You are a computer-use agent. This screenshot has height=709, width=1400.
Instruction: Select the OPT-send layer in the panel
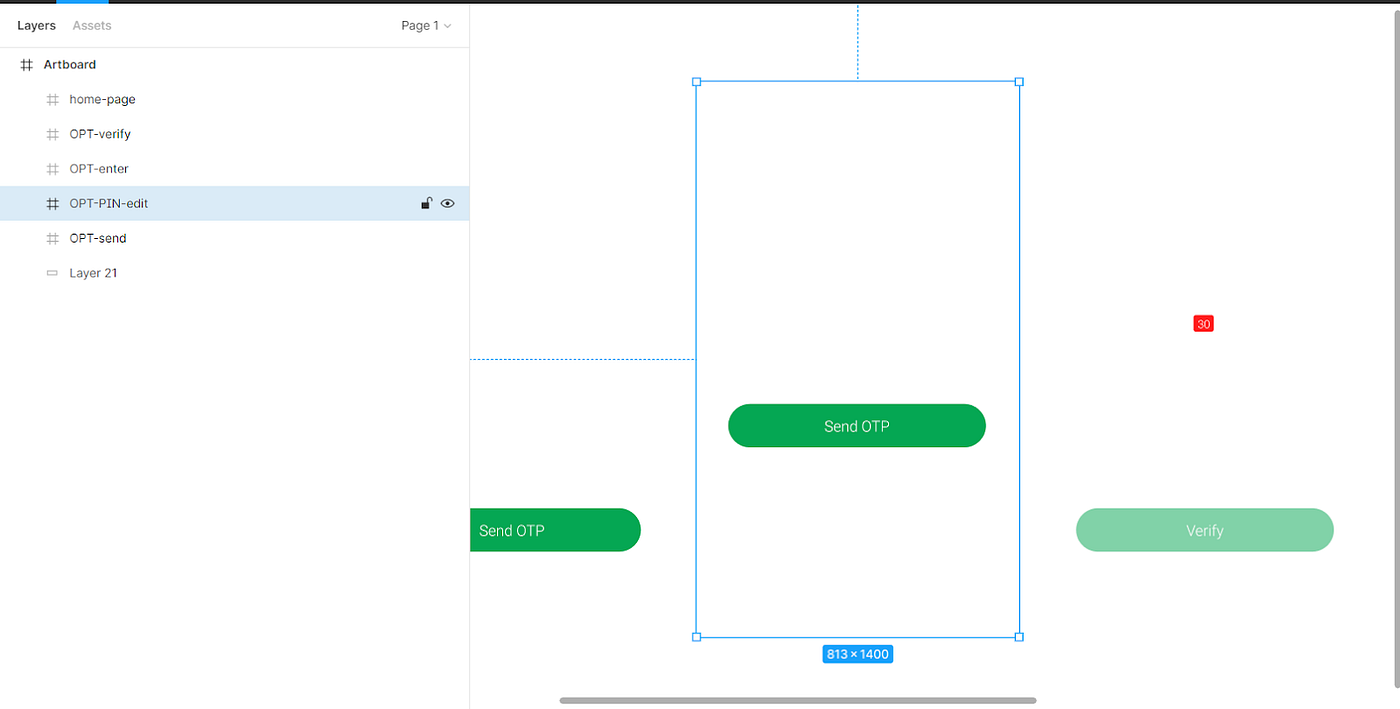point(98,238)
